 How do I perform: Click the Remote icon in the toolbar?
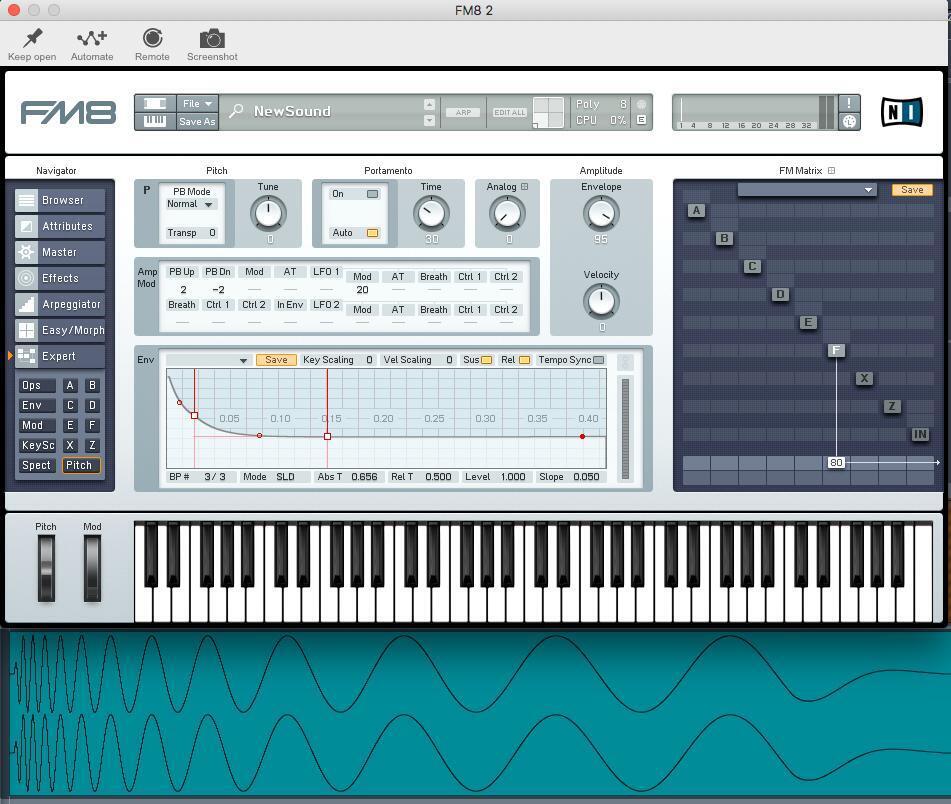[152, 37]
